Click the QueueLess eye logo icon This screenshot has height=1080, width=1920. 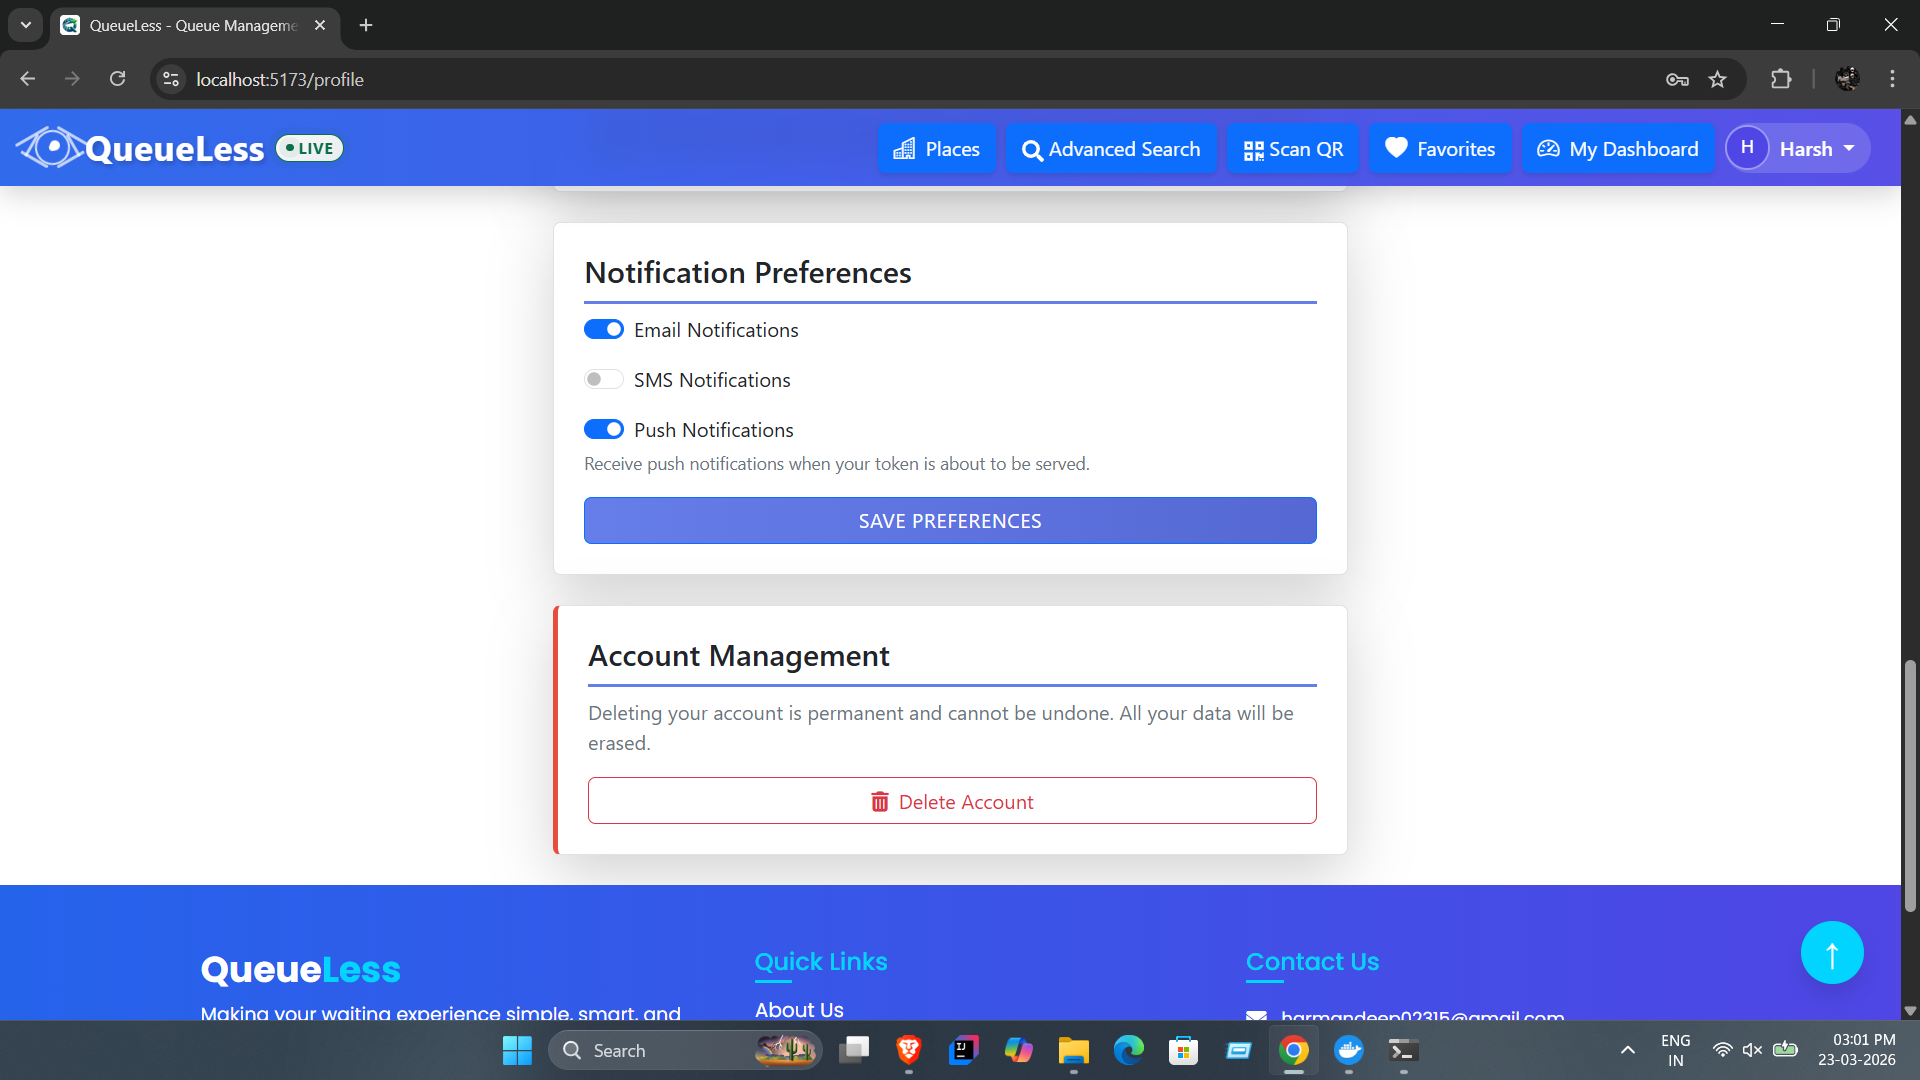click(x=50, y=148)
